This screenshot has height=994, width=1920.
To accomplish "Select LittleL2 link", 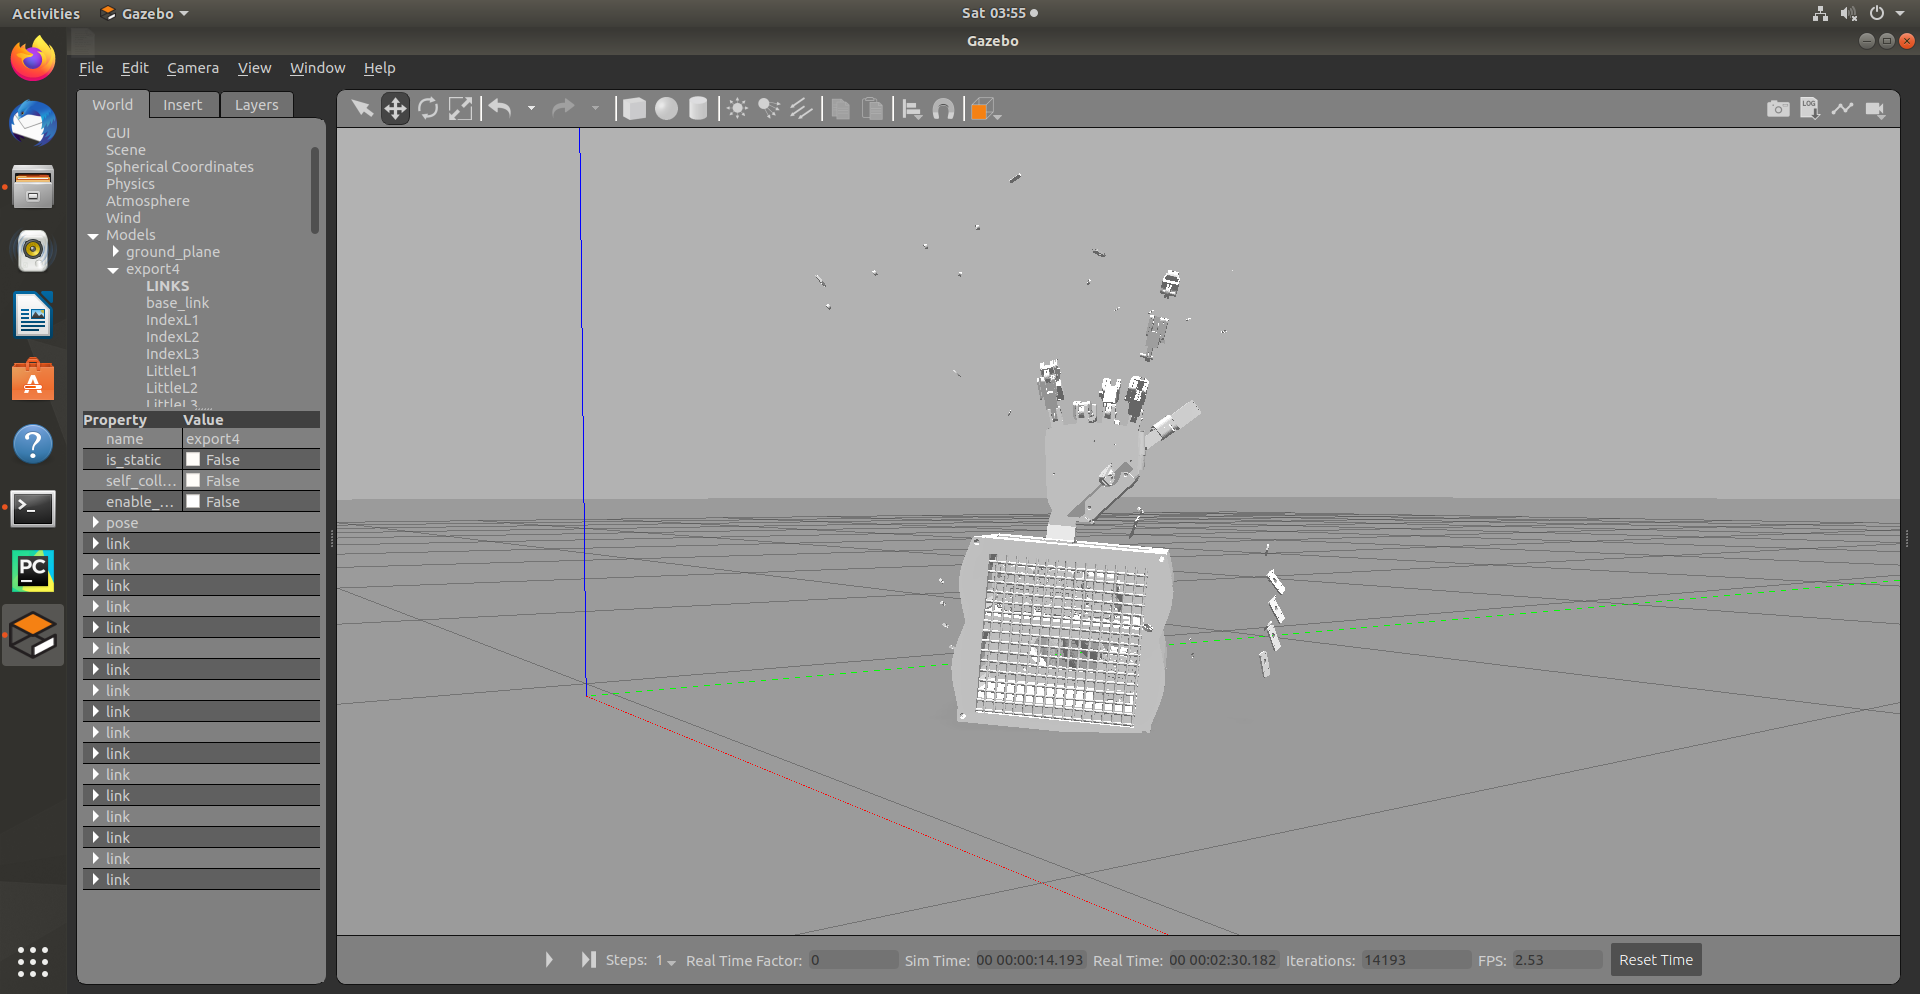I will pos(171,388).
